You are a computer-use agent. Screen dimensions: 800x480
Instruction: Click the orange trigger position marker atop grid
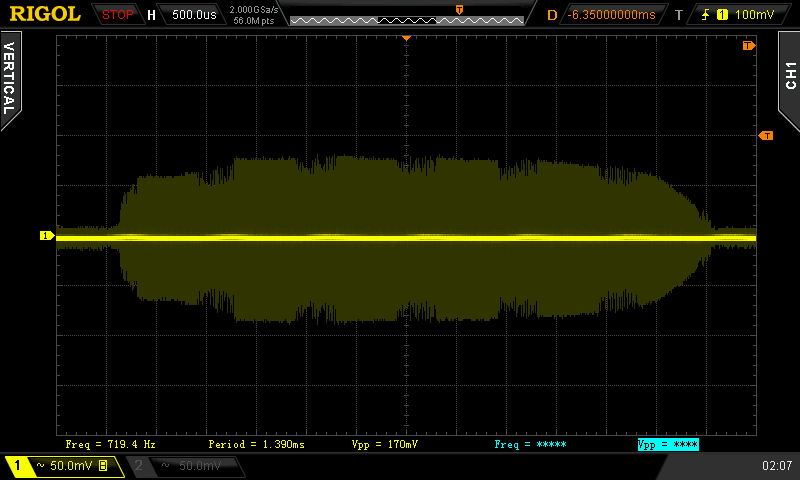pyautogui.click(x=406, y=37)
